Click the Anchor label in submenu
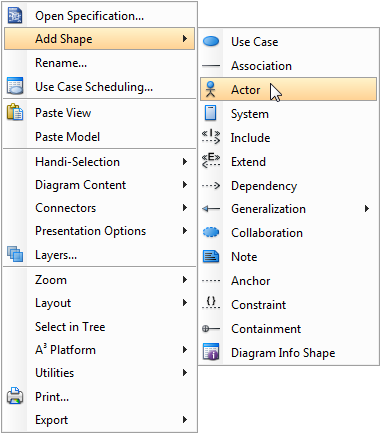This screenshot has height=434, width=381. click(251, 281)
